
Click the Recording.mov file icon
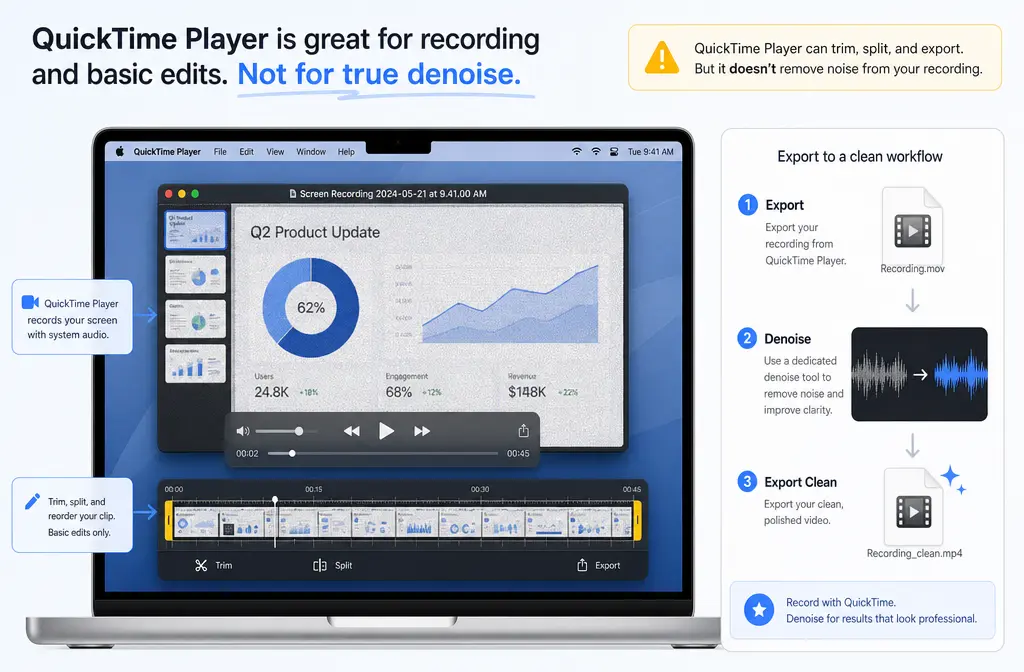click(912, 225)
